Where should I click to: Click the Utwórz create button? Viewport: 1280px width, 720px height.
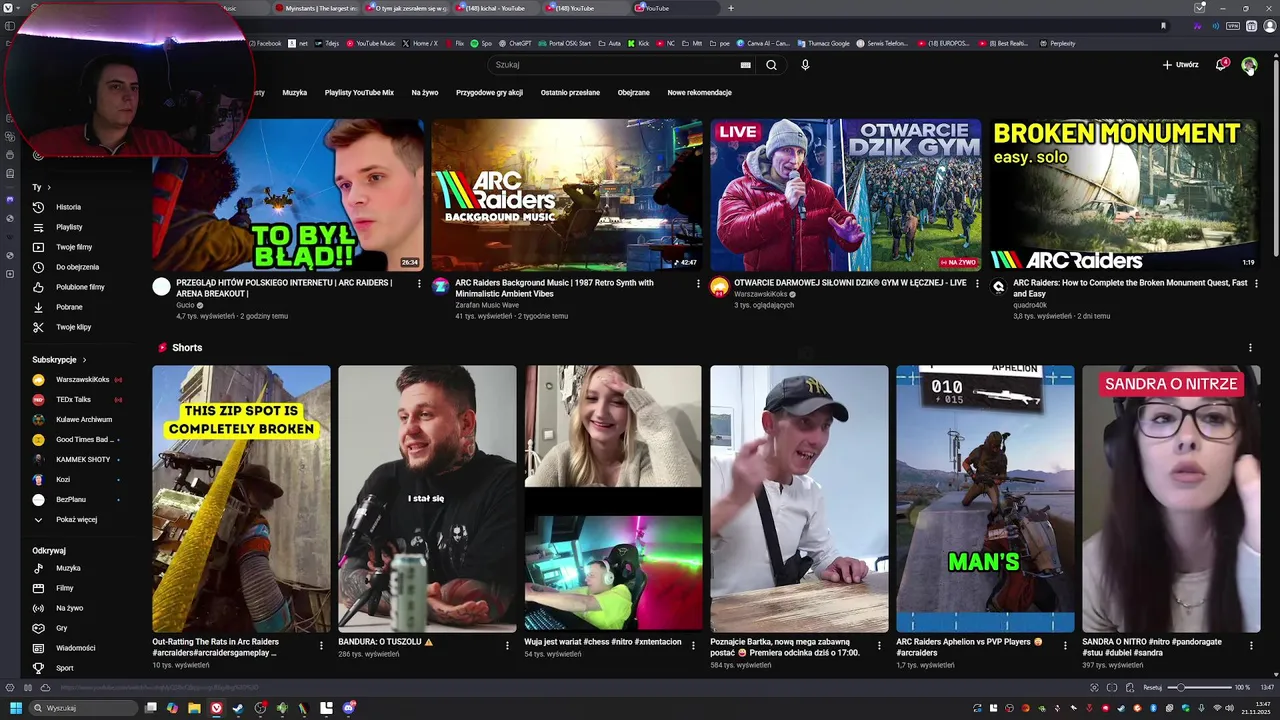click(1181, 65)
